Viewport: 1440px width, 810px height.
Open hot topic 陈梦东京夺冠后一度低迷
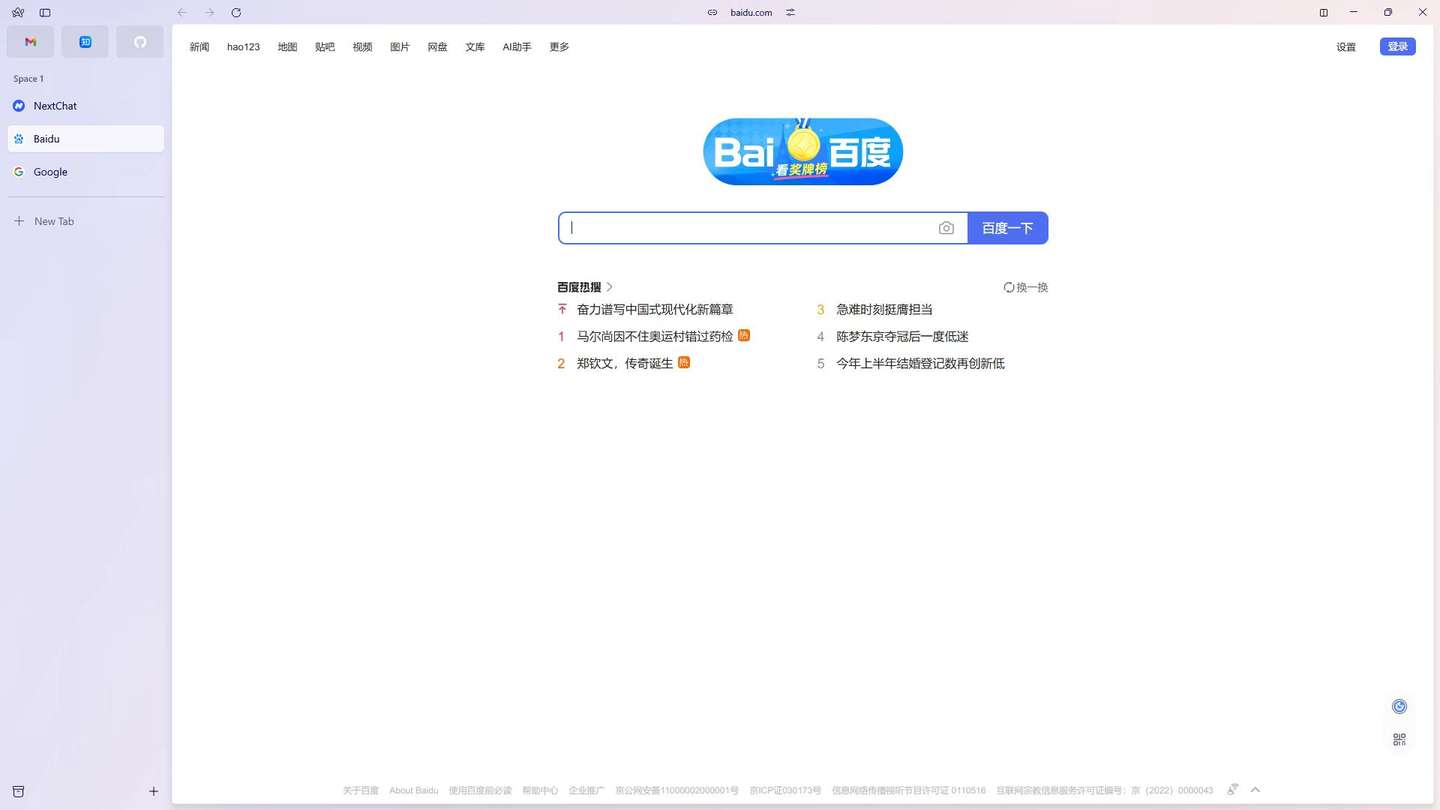903,337
